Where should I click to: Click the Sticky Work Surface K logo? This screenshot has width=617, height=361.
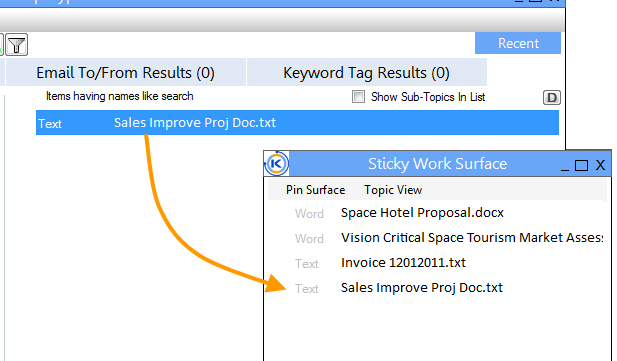point(276,163)
